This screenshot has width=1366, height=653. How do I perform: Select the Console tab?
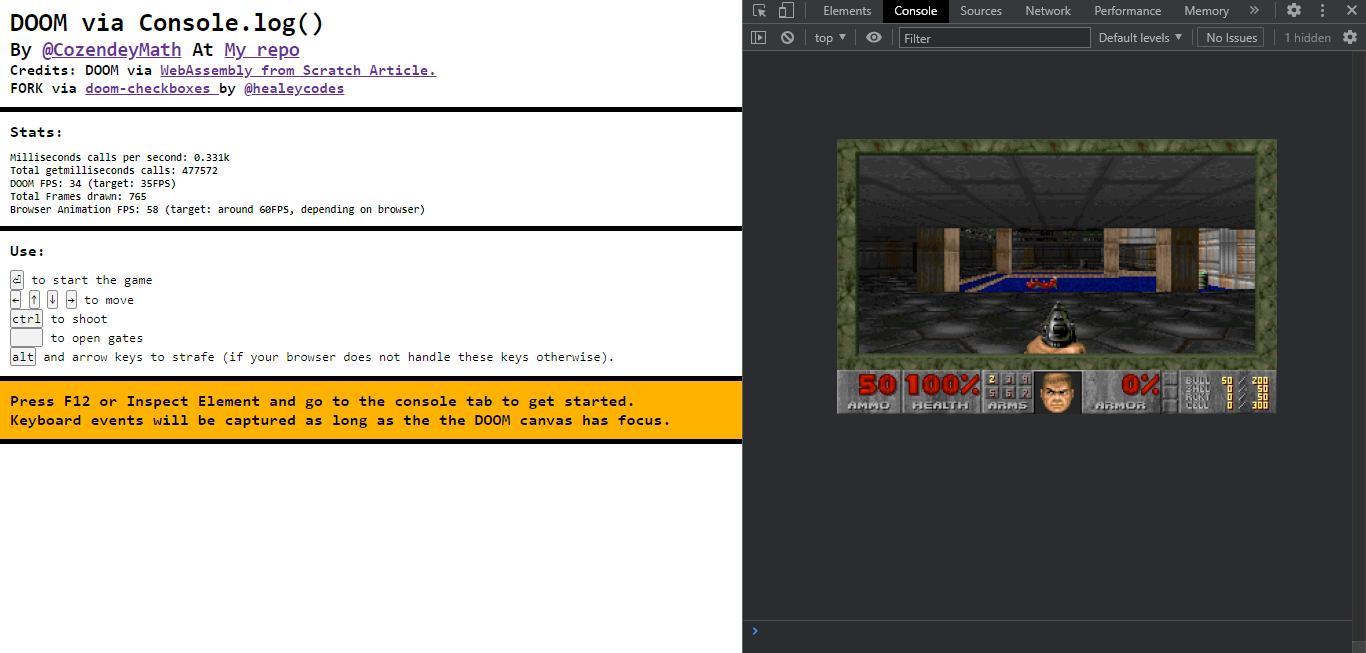click(x=916, y=11)
